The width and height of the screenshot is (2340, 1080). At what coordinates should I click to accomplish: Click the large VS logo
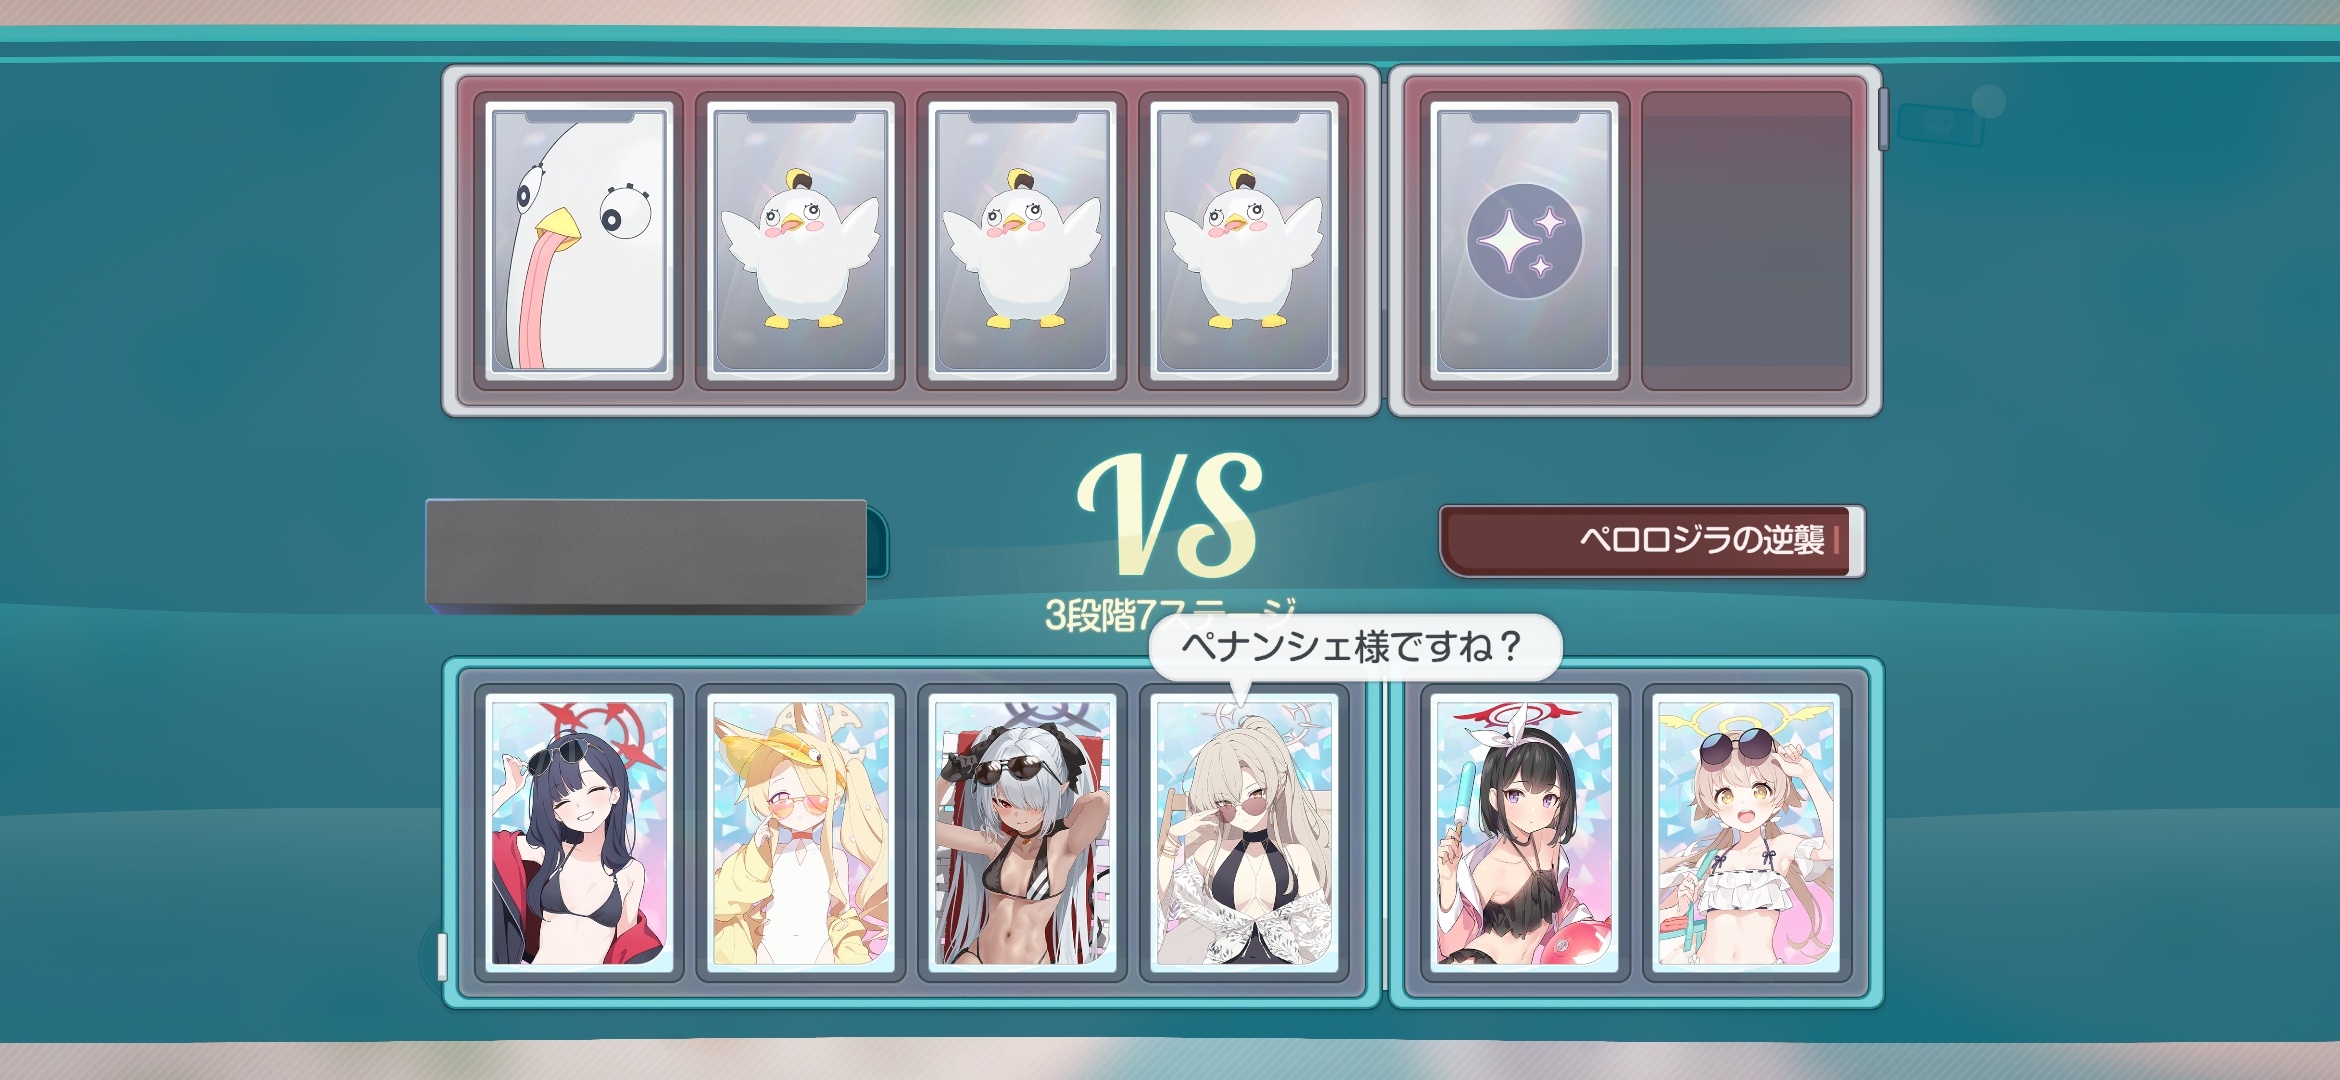point(1170,515)
